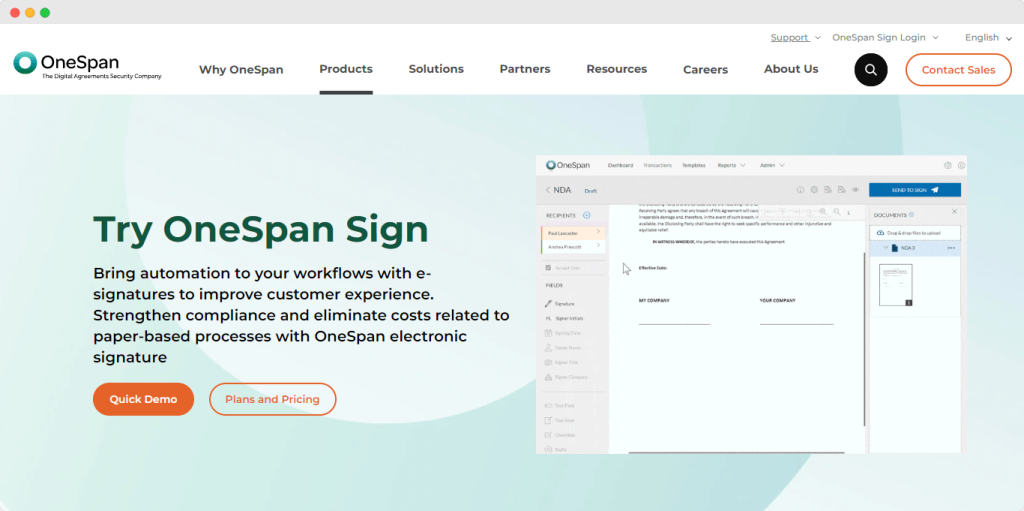Click the Quick Demo button
This screenshot has height=511, width=1024.
144,399
